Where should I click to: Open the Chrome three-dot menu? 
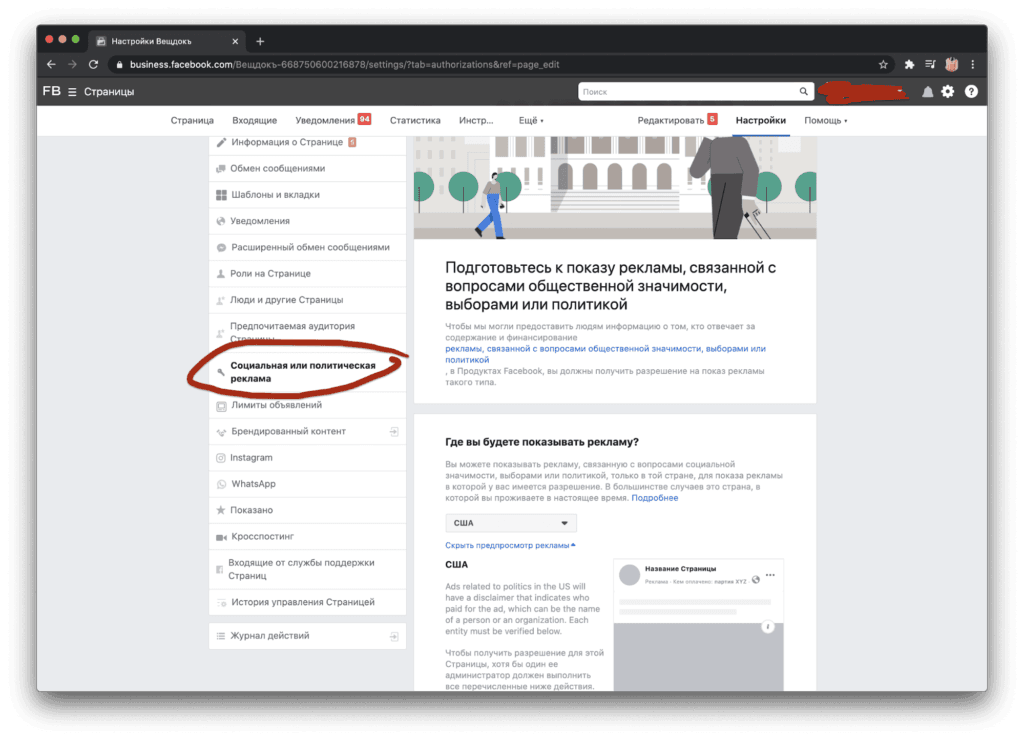[x=972, y=65]
